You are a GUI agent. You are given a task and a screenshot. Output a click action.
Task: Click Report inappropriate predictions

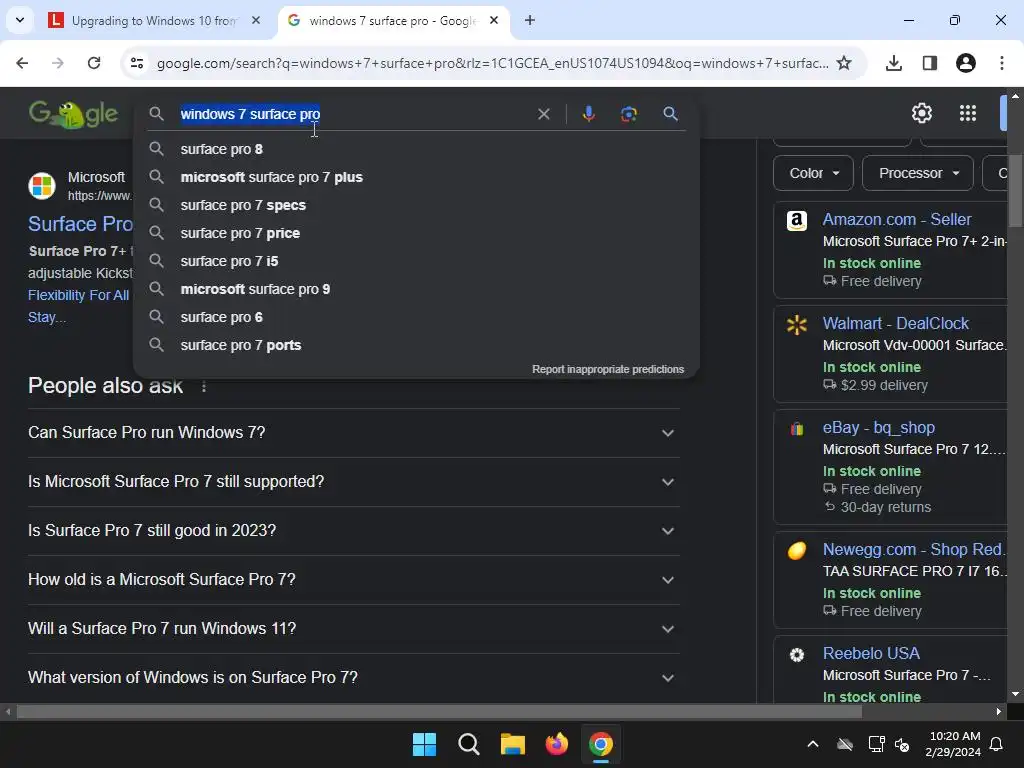pos(608,370)
